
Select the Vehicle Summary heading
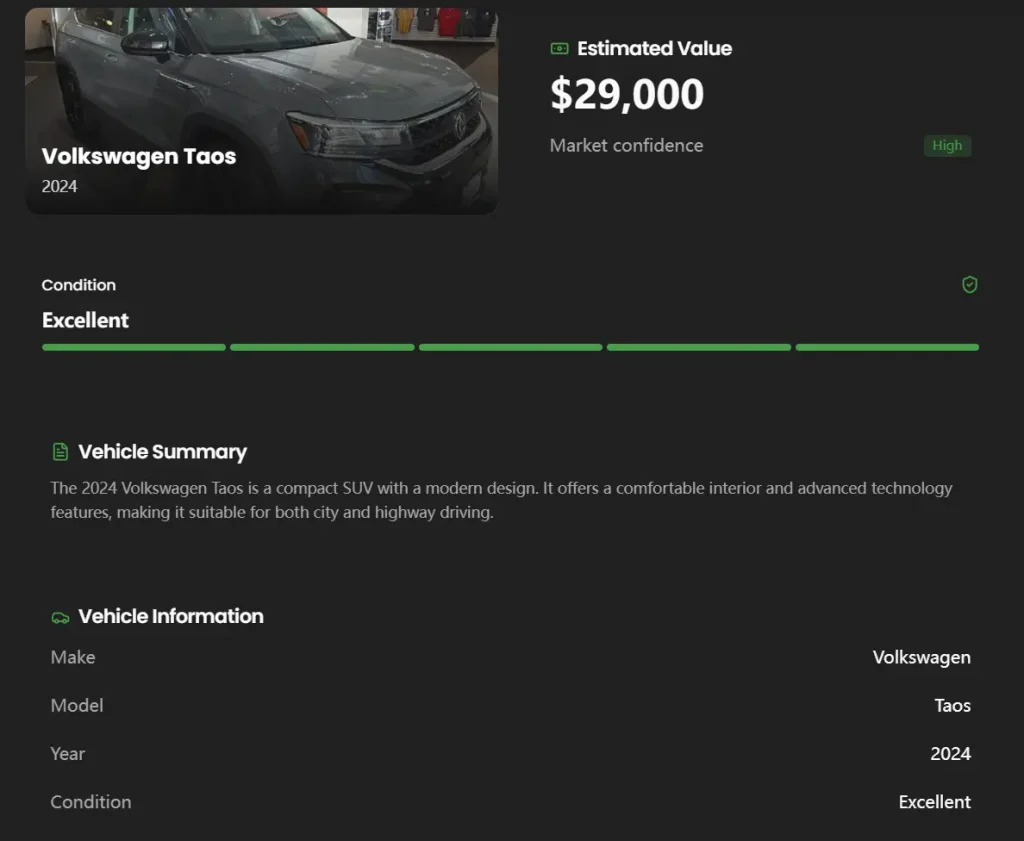click(162, 452)
